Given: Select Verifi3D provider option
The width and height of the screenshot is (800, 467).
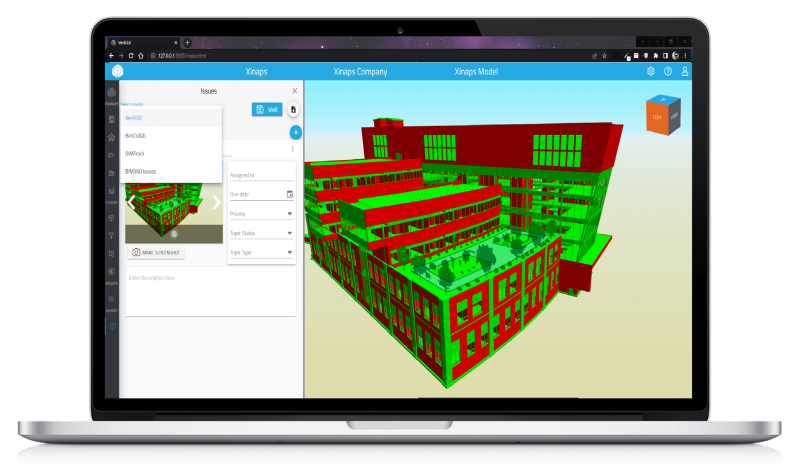Looking at the screenshot, I should coord(171,118).
